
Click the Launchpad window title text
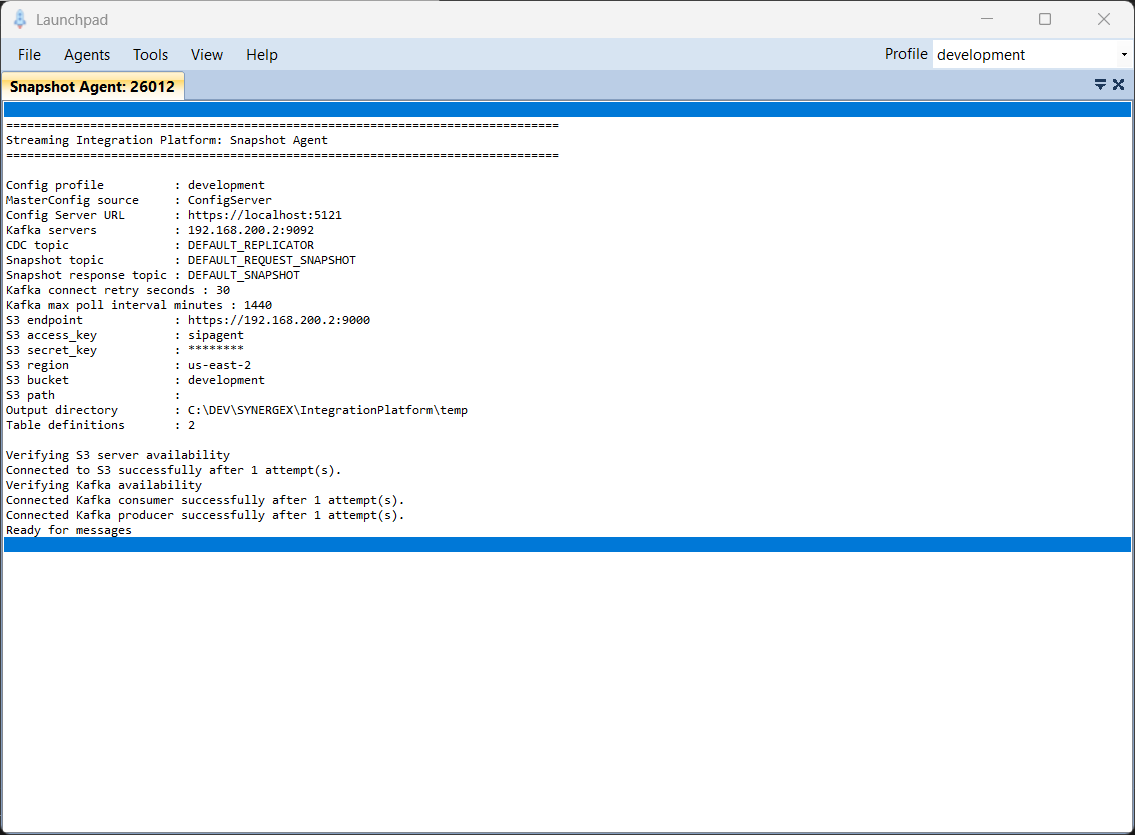(x=72, y=20)
